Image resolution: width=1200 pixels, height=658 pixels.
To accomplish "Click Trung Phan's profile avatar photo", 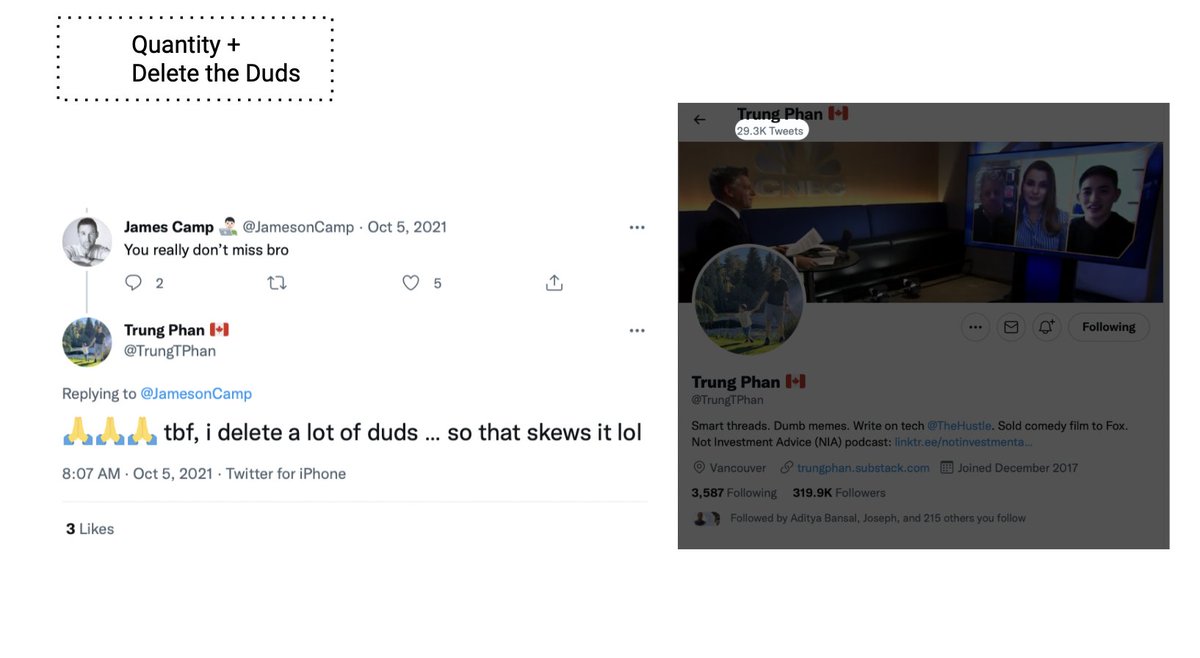I will point(749,300).
